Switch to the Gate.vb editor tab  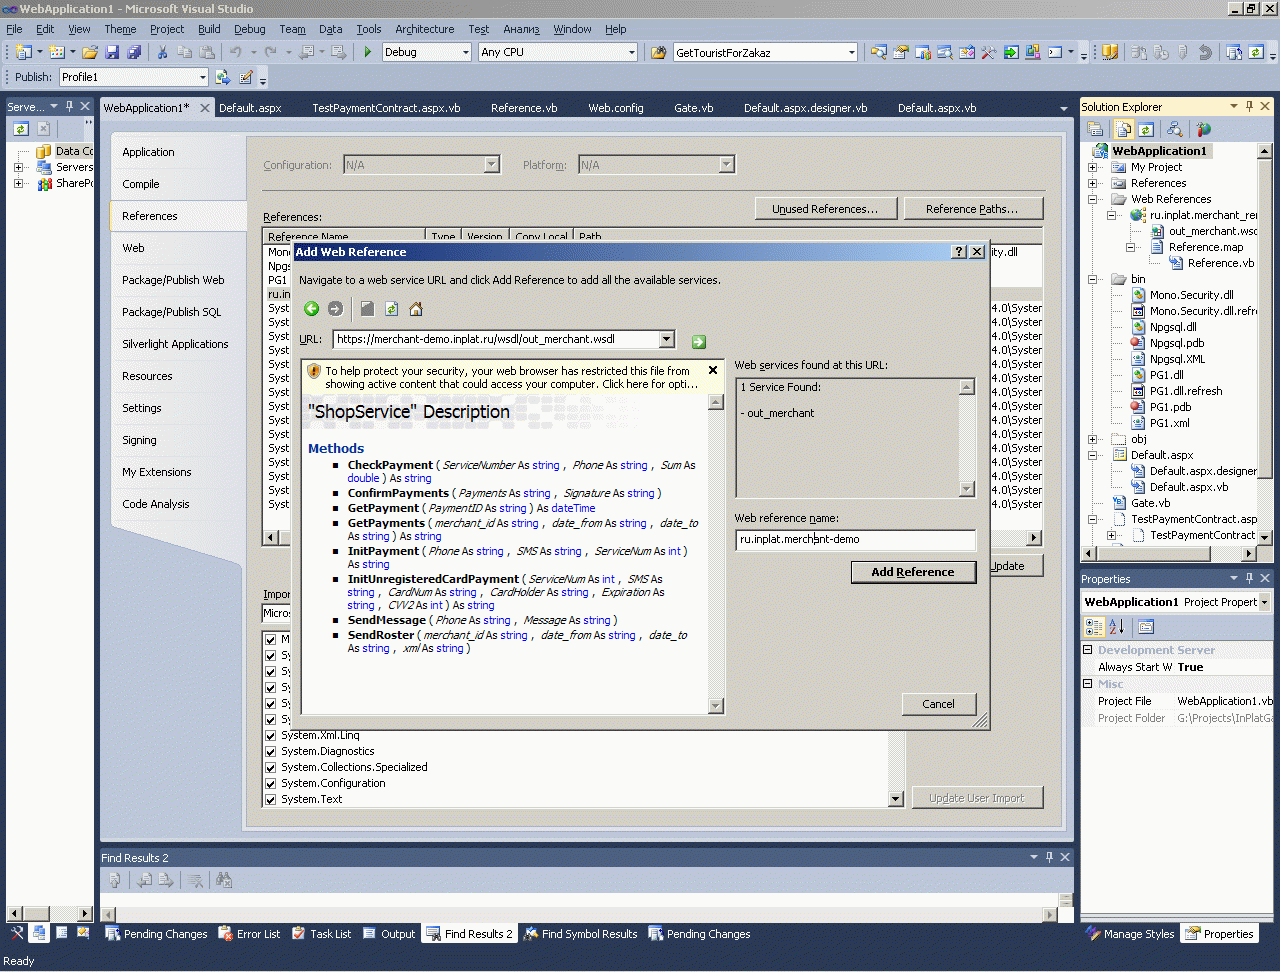click(693, 108)
